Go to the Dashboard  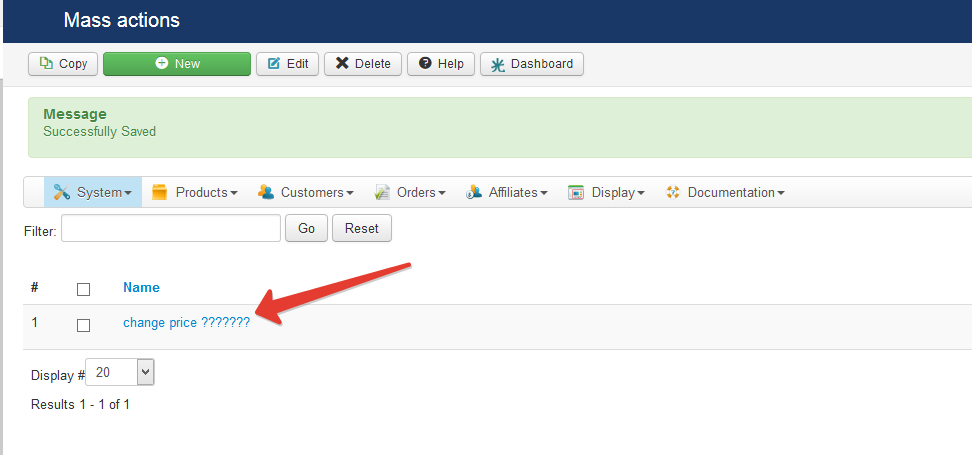[532, 64]
